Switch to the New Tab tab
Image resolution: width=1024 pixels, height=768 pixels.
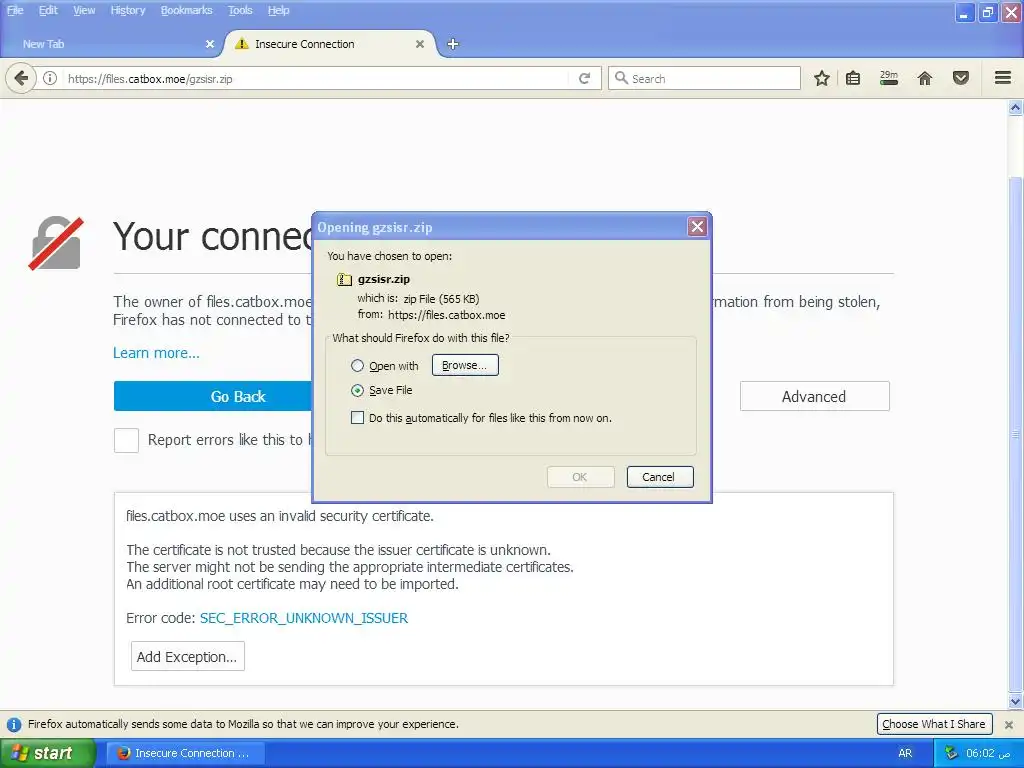(111, 44)
